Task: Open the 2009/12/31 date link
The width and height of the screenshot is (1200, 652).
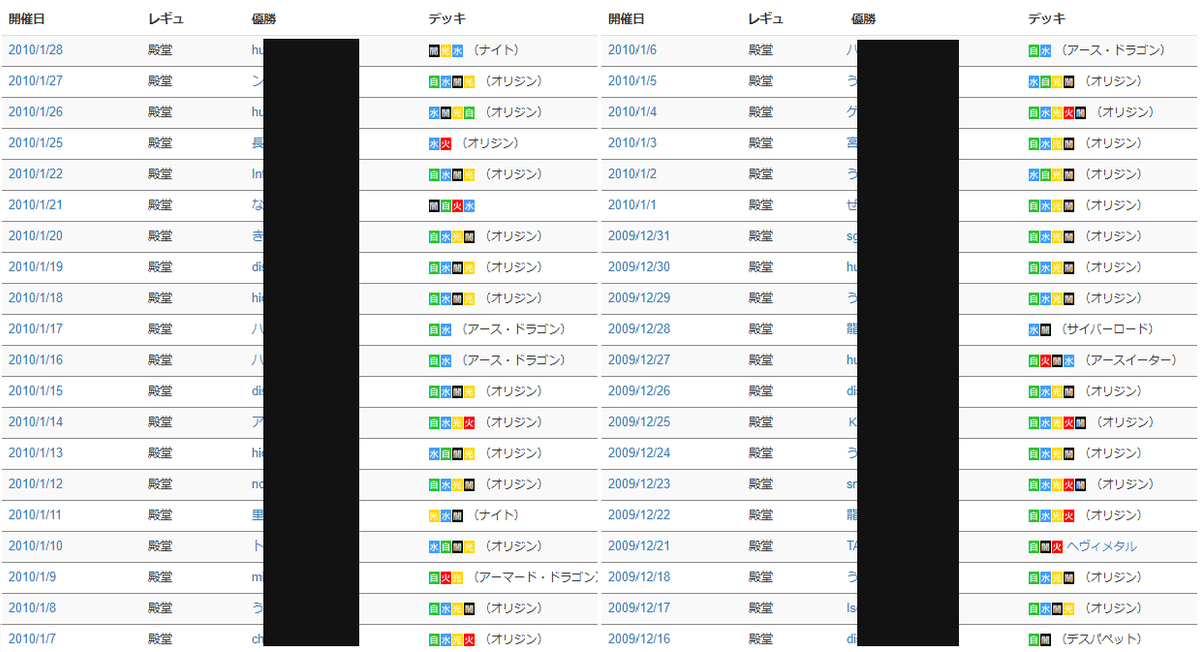Action: coord(639,236)
